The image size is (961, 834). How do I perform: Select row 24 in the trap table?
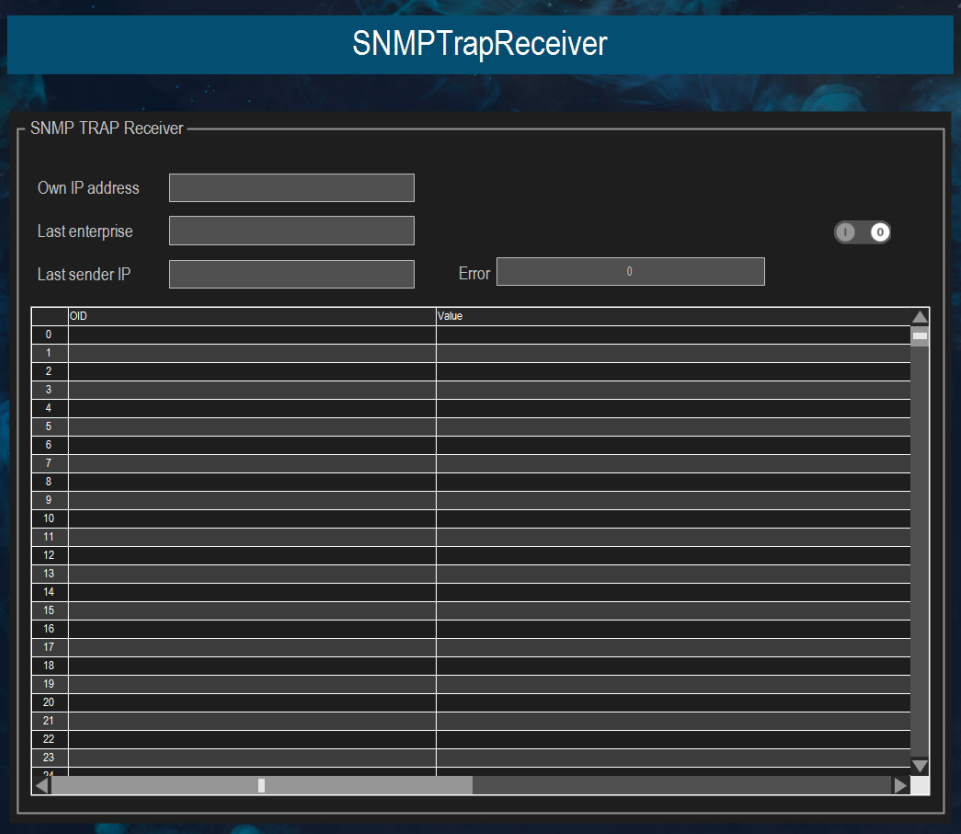pos(47,774)
